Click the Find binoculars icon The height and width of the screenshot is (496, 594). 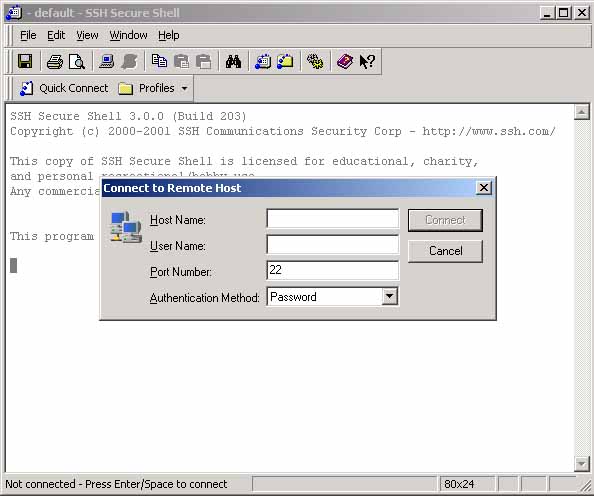233,61
